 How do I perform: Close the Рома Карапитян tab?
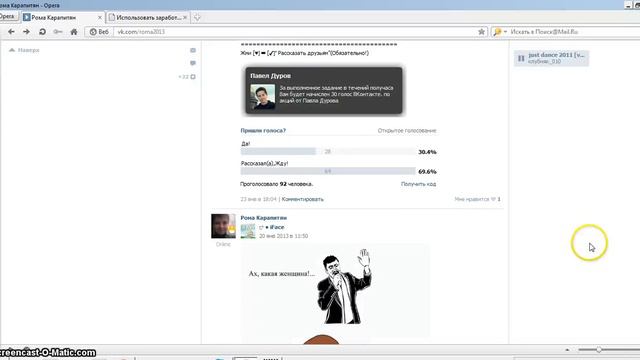[x=100, y=18]
